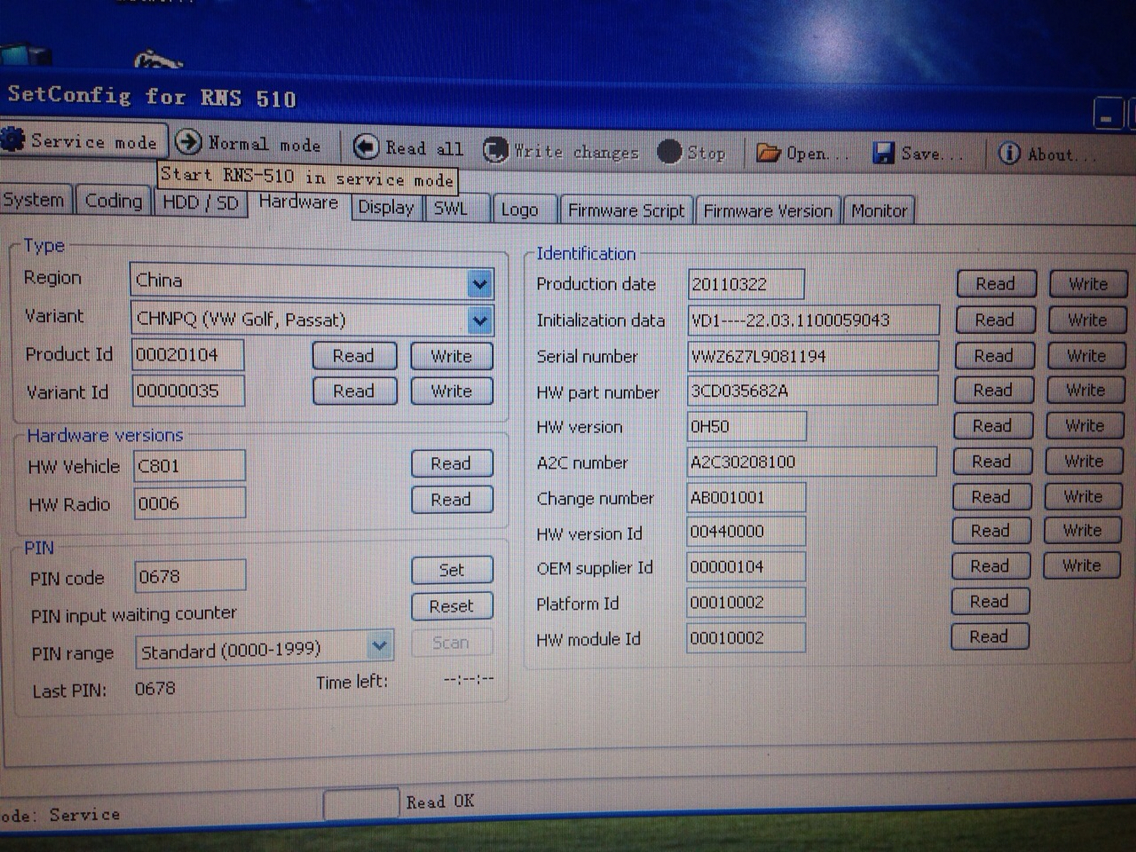Click the Production date text field
Screen dimensions: 1136x852
(746, 284)
